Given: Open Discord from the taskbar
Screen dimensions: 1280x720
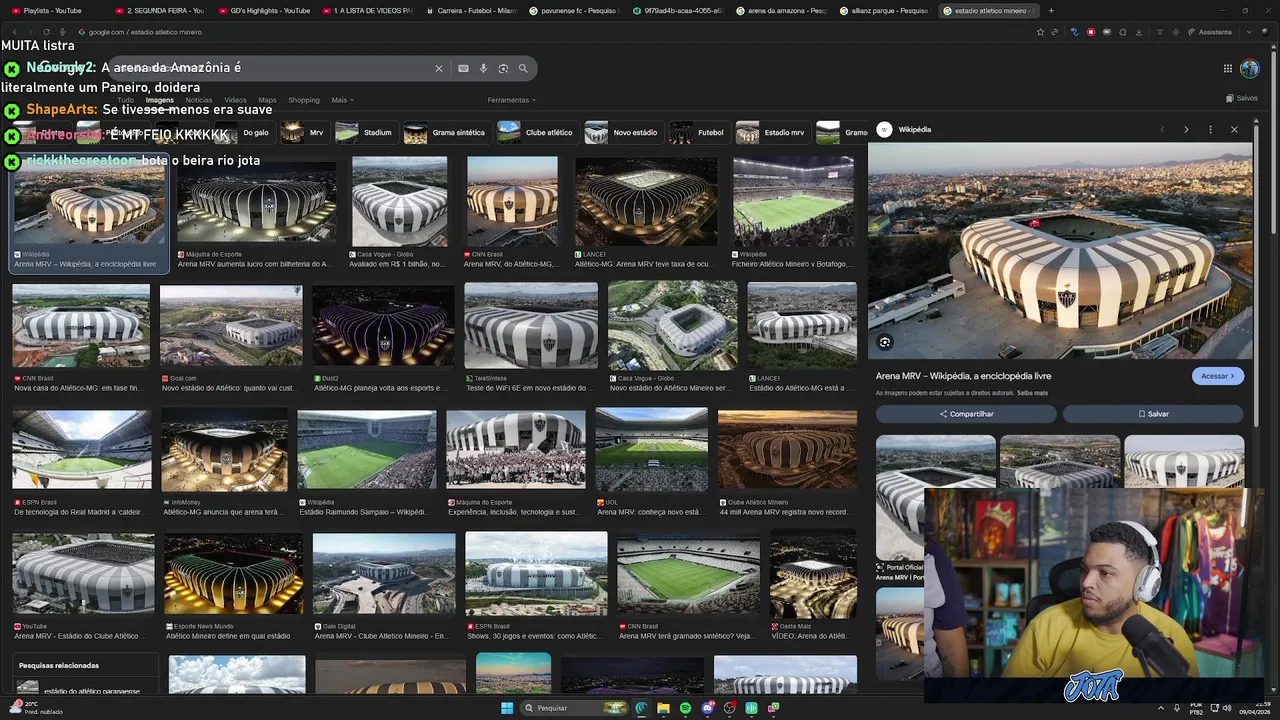Looking at the screenshot, I should (x=707, y=708).
